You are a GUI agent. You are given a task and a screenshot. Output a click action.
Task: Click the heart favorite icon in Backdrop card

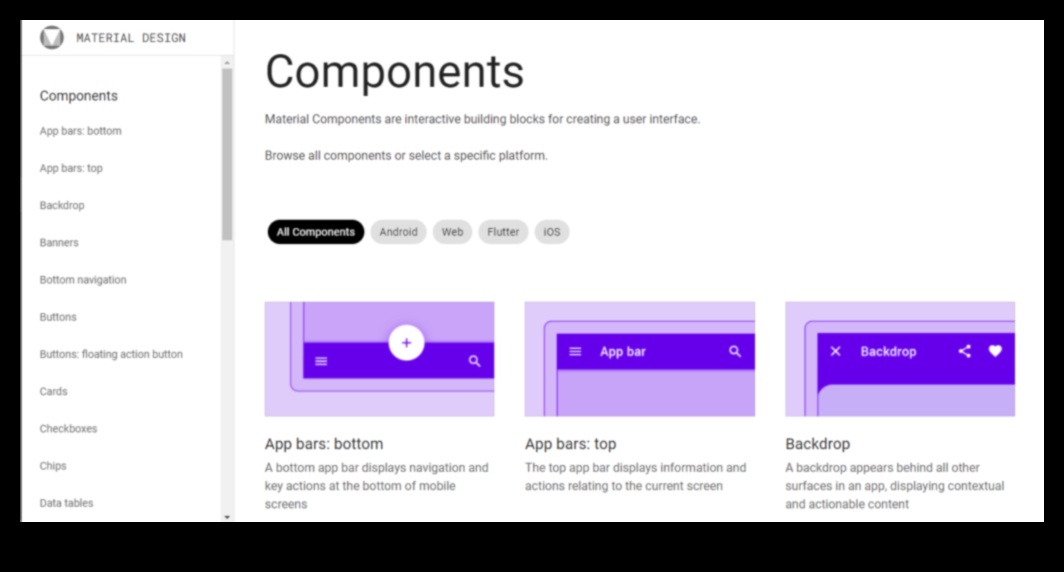point(995,351)
